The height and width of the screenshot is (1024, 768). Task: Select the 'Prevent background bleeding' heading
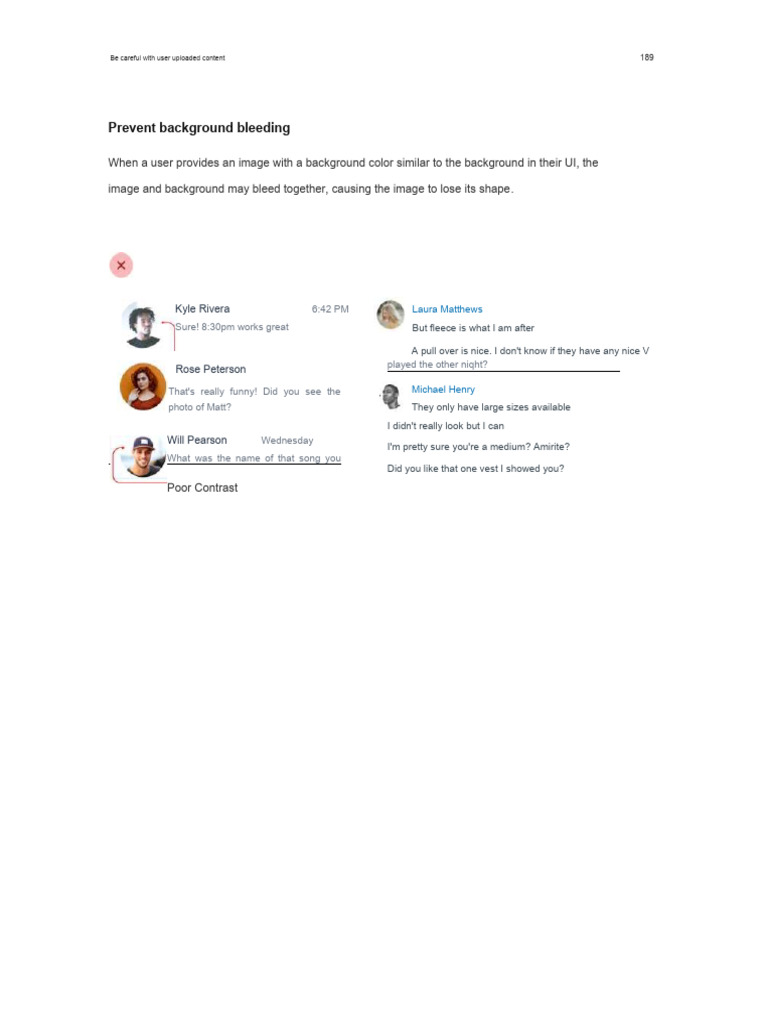(199, 128)
